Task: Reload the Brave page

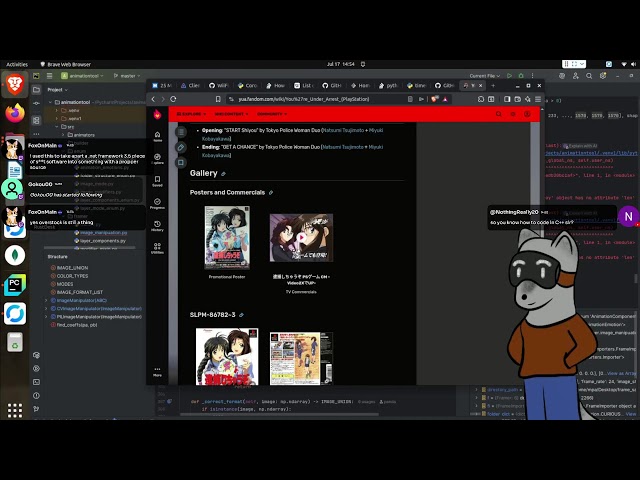Action: pyautogui.click(x=173, y=99)
